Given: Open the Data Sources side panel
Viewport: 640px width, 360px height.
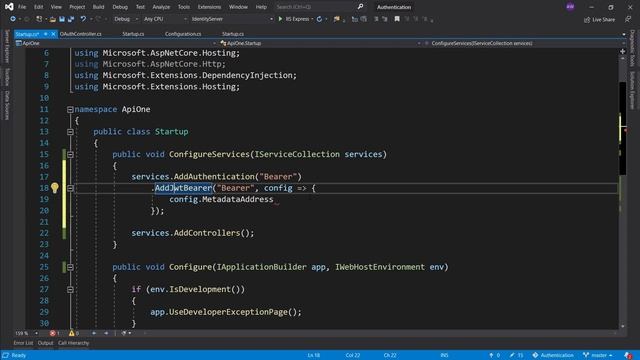Looking at the screenshot, I should point(7,105).
